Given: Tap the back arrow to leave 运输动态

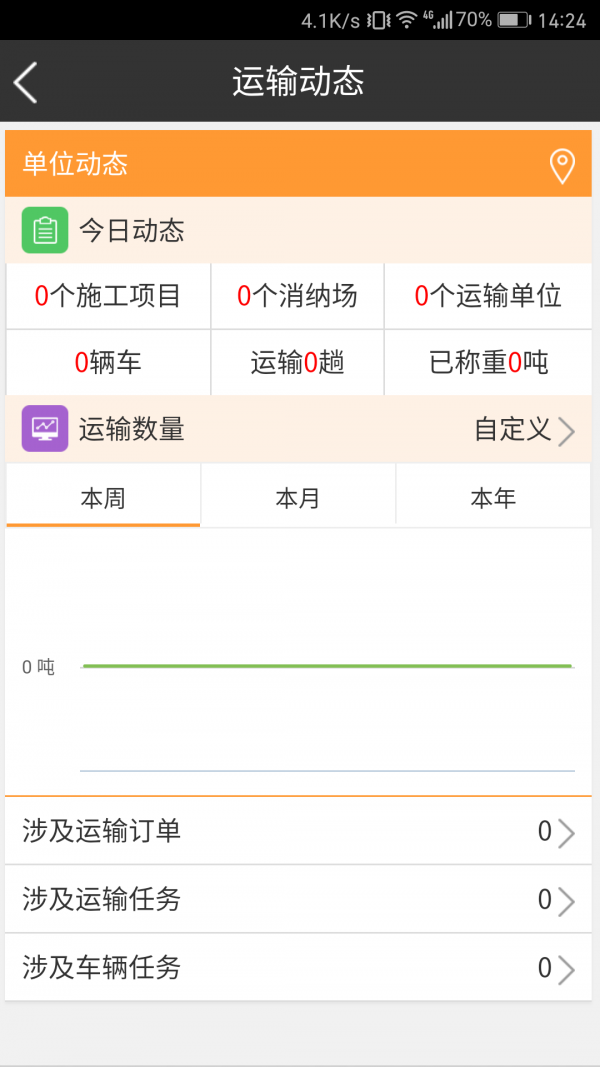Looking at the screenshot, I should [25, 82].
